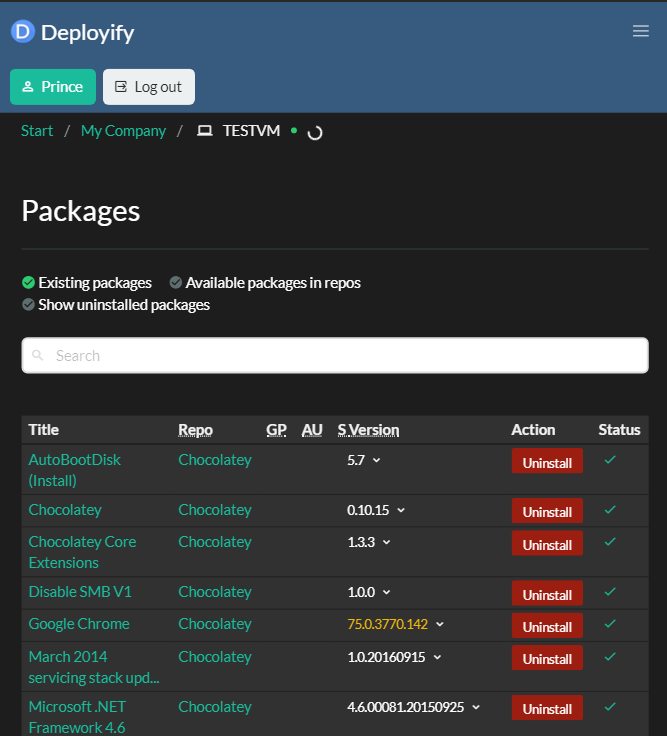
Task: Open Chocolatey repo link in Google Chrome row
Action: coord(215,624)
